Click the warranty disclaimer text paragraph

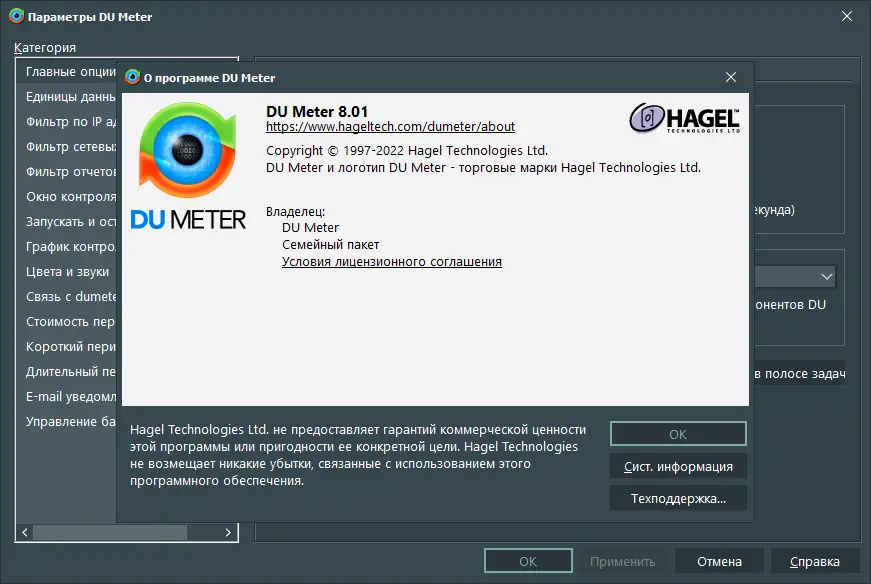(358, 455)
